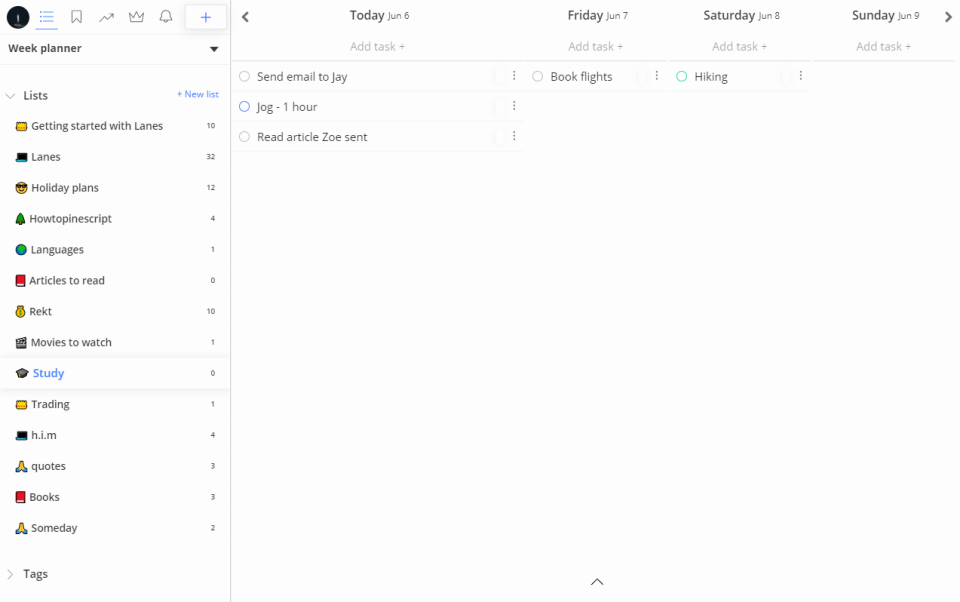The width and height of the screenshot is (960, 602).
Task: Open the Someday list
Action: 115,528
